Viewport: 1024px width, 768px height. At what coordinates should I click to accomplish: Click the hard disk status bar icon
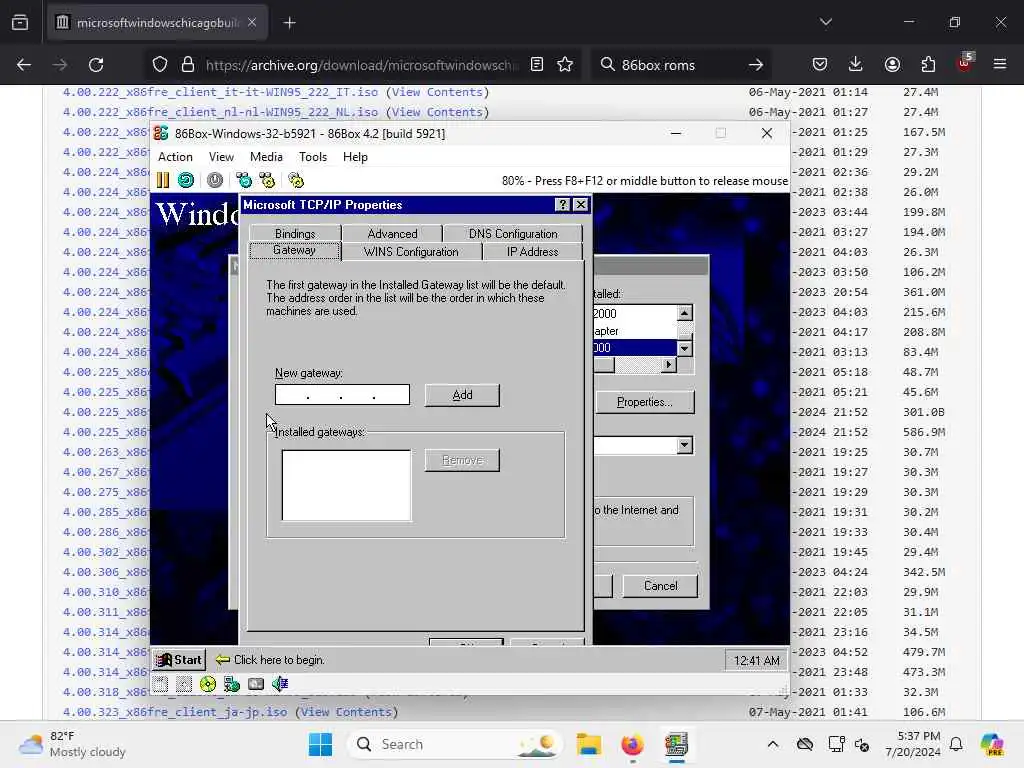pos(256,684)
